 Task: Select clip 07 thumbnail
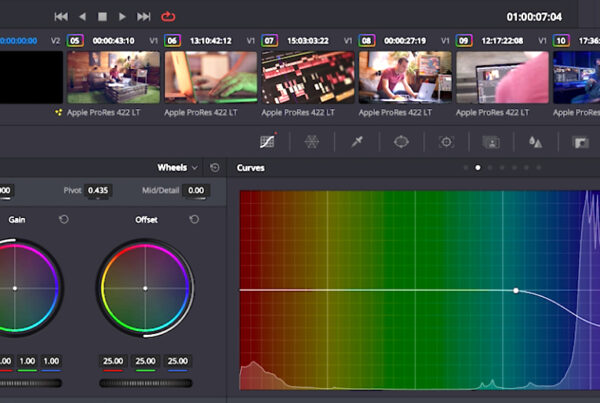point(307,78)
